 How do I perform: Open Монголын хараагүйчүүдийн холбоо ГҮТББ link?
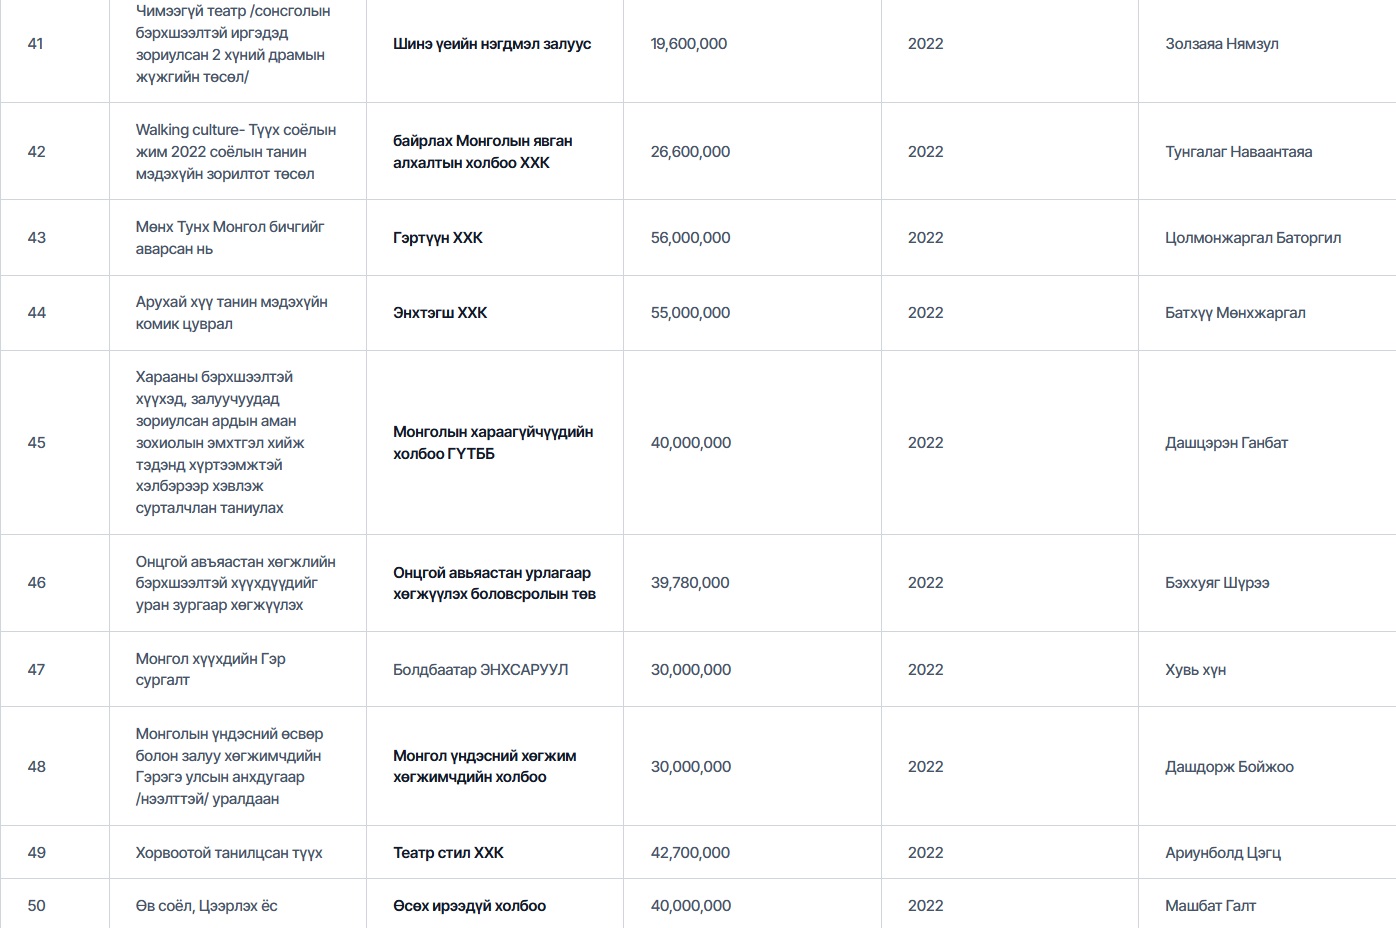click(493, 443)
